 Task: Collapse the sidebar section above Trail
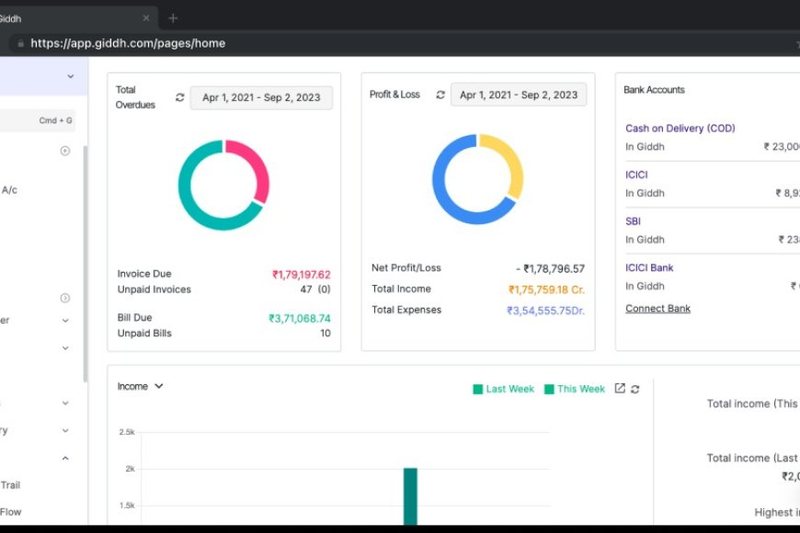pos(65,458)
